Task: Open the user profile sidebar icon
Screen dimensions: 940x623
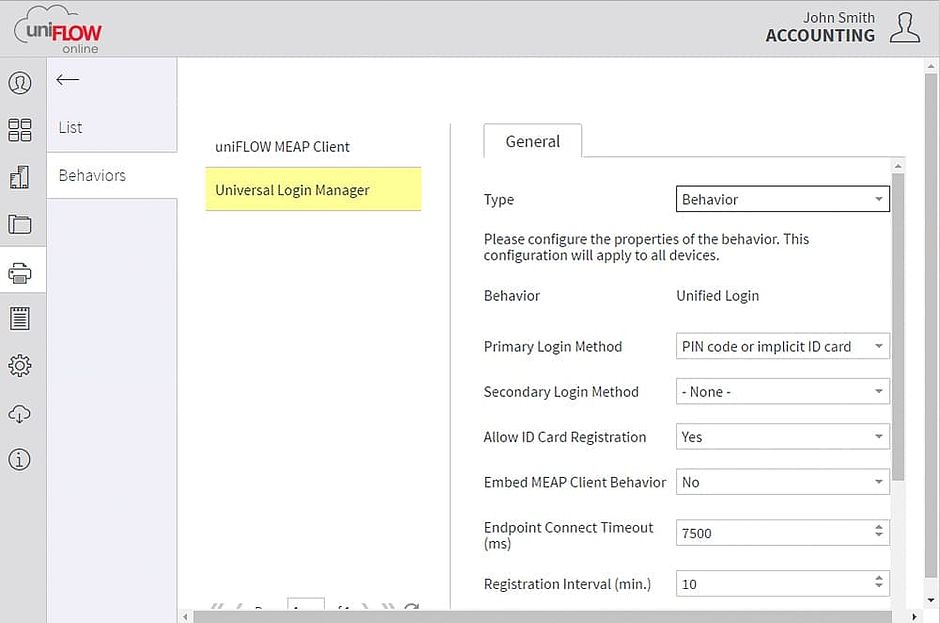Action: point(20,83)
